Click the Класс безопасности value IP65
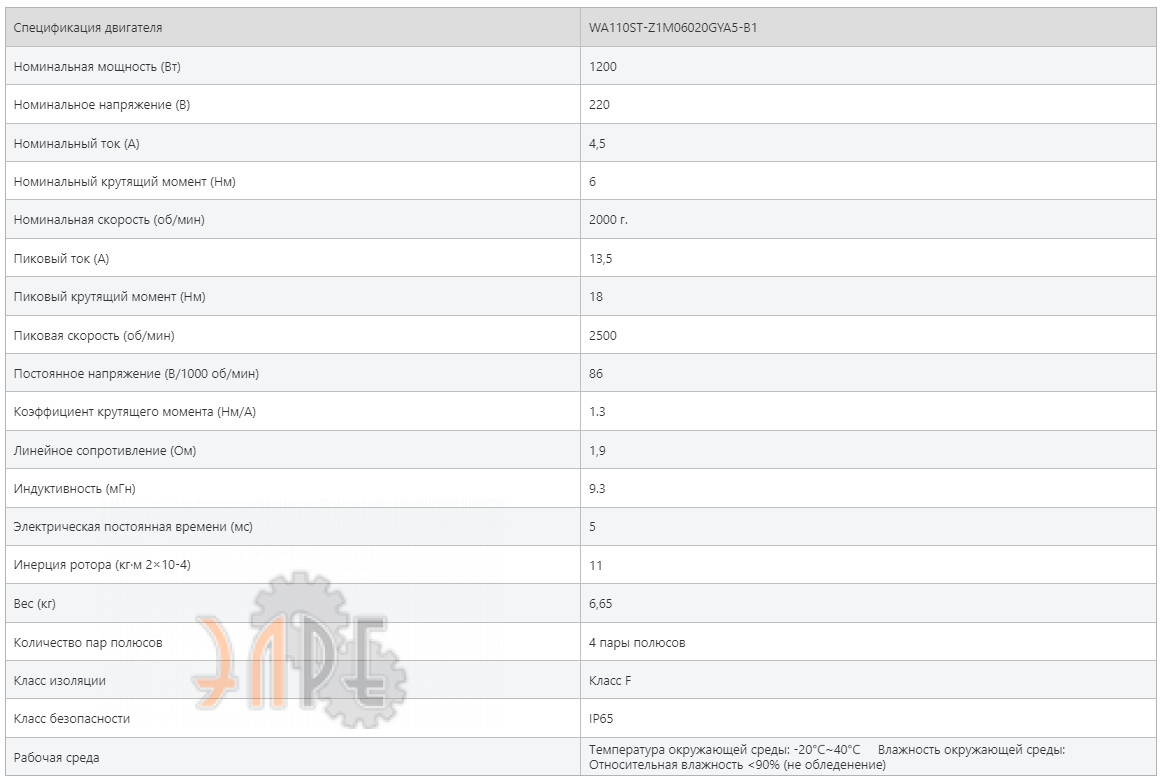The image size is (1161, 779). point(601,718)
